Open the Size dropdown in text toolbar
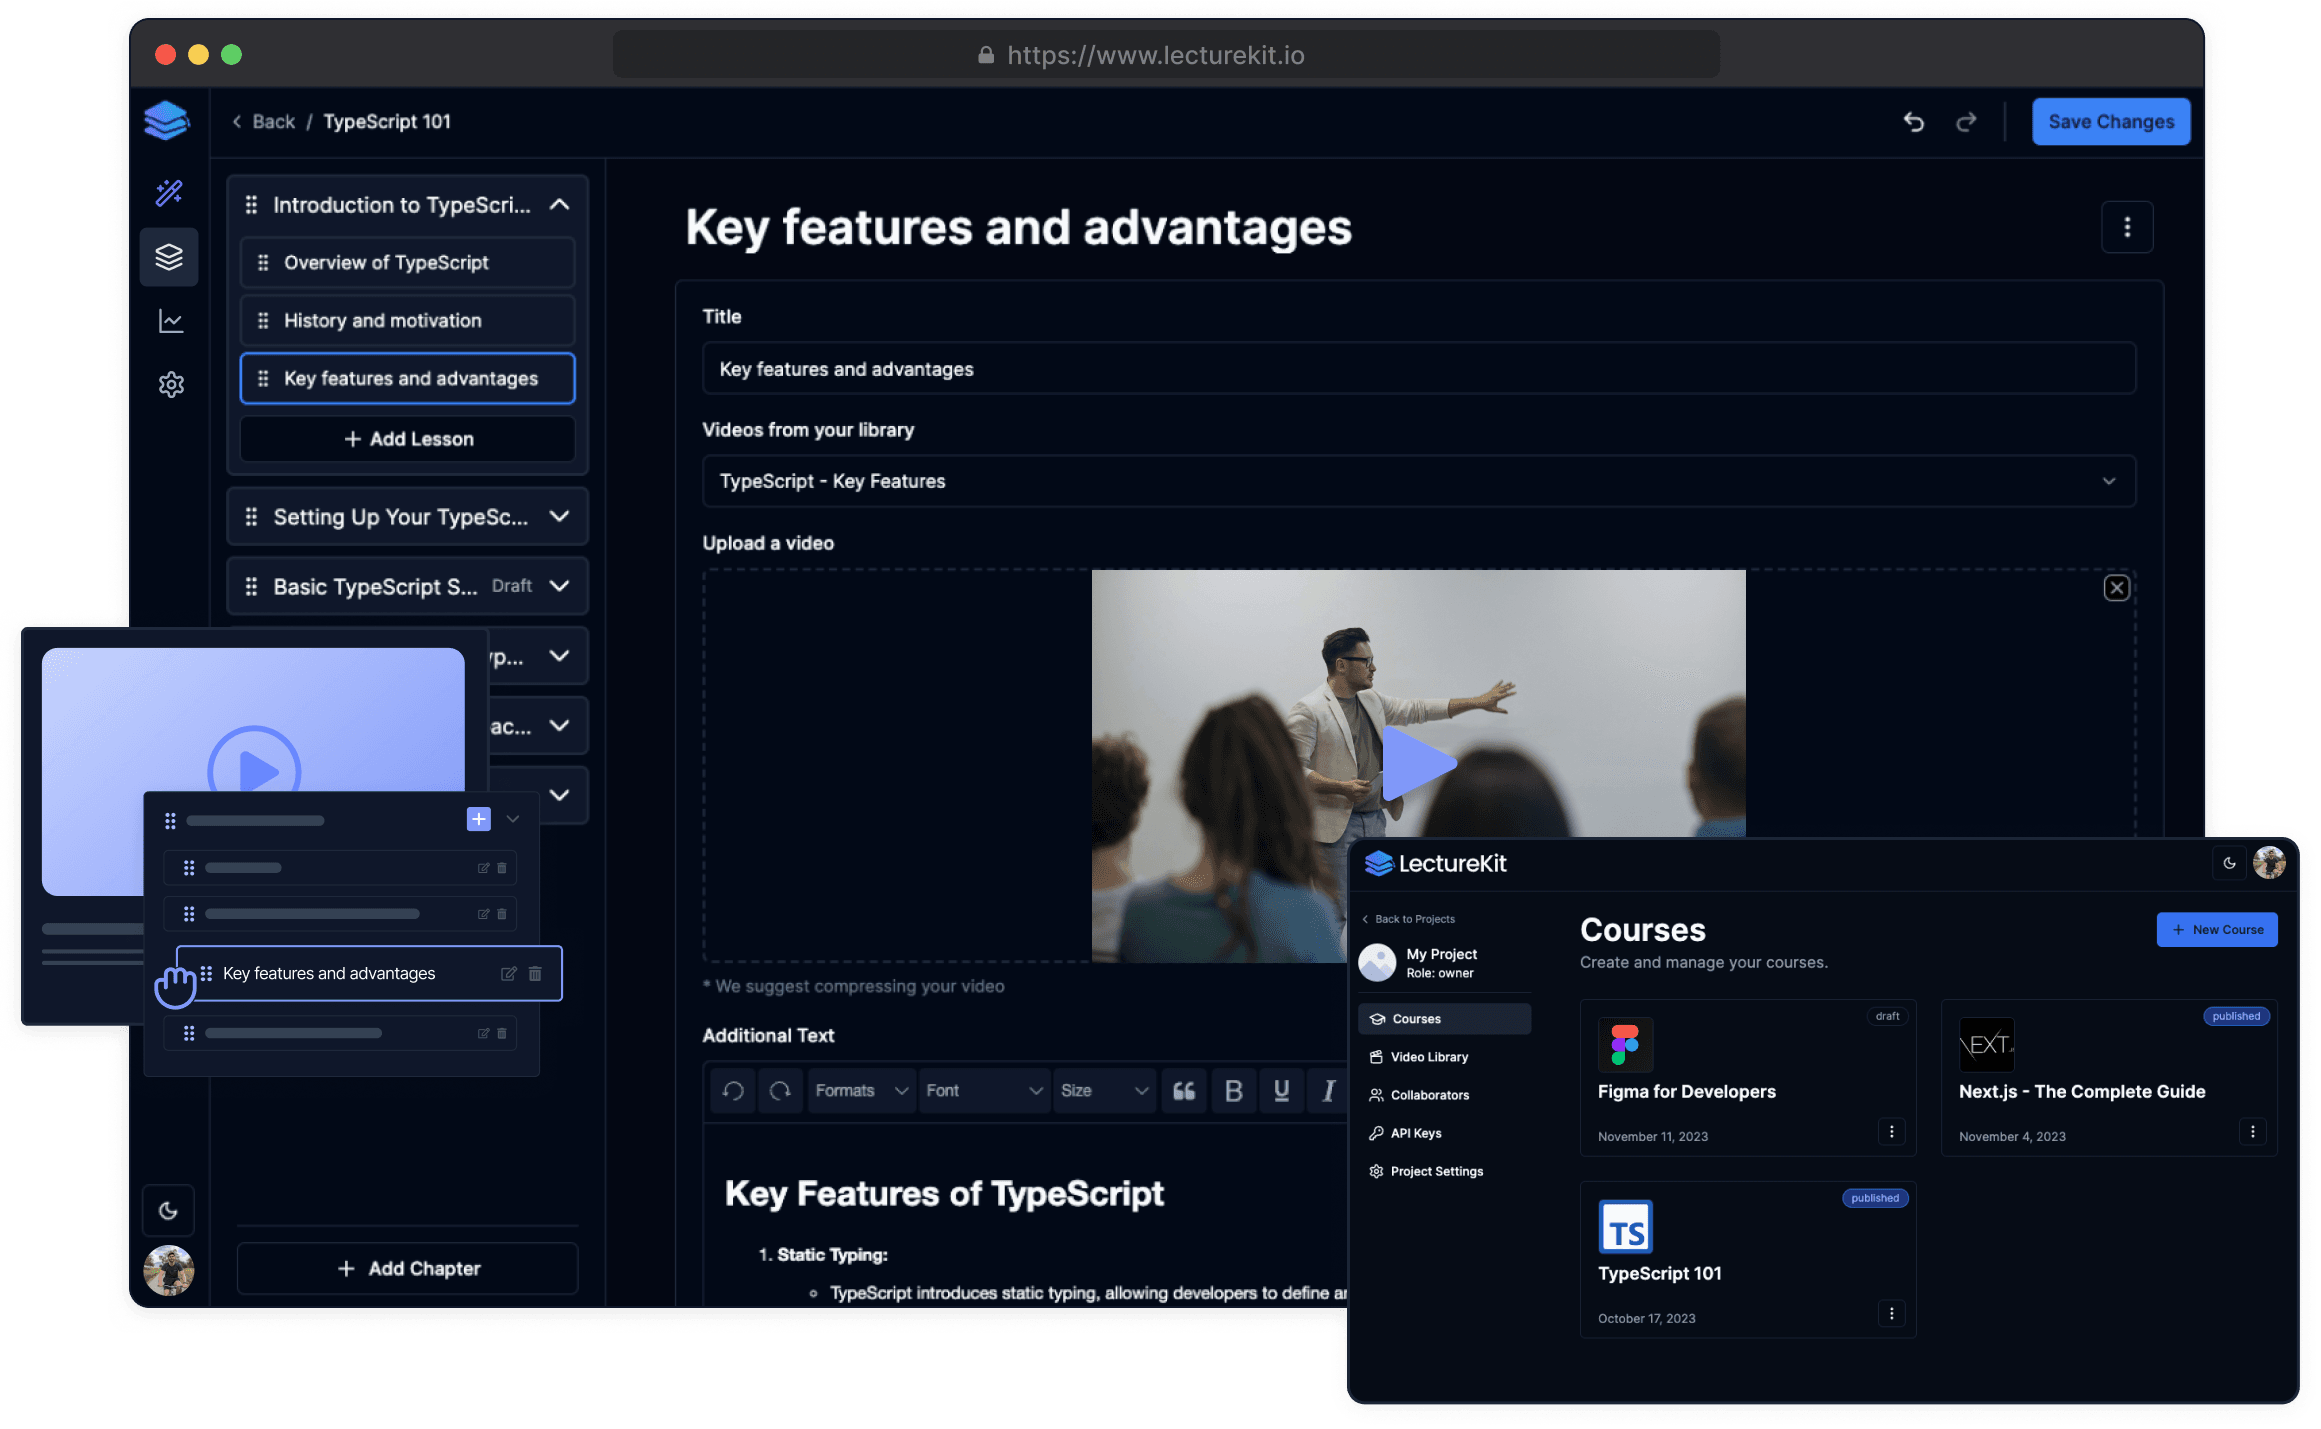Screen dimensions: 2321x1429 1104,1091
